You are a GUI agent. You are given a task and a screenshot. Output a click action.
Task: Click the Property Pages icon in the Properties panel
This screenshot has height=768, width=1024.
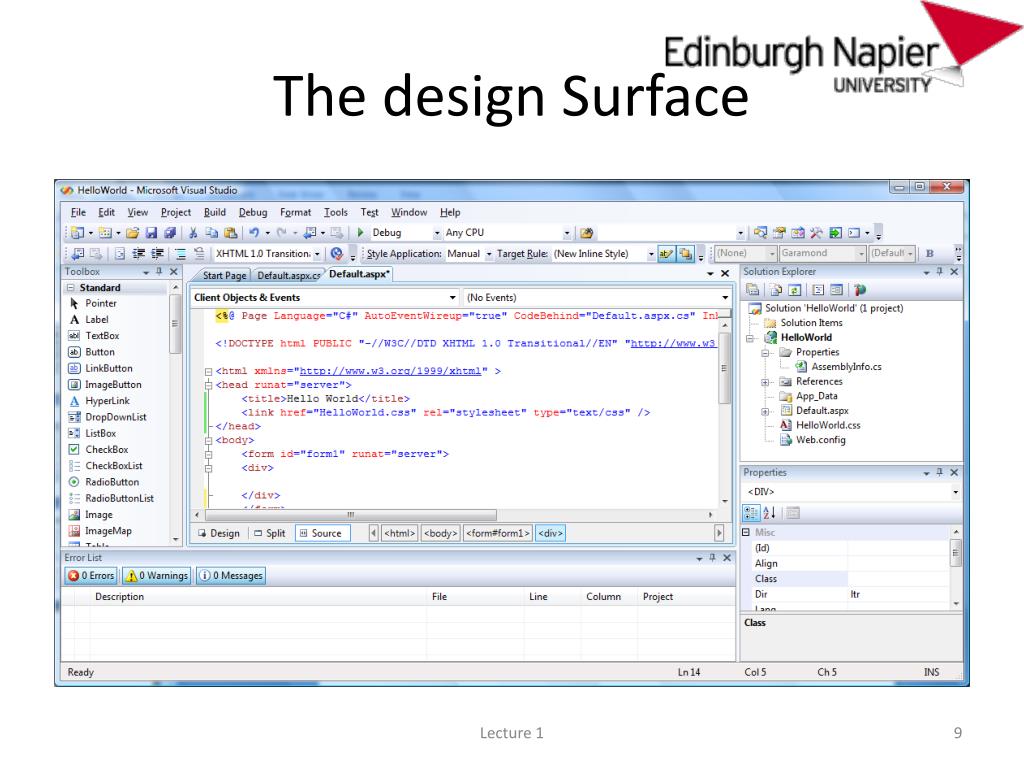click(x=793, y=513)
